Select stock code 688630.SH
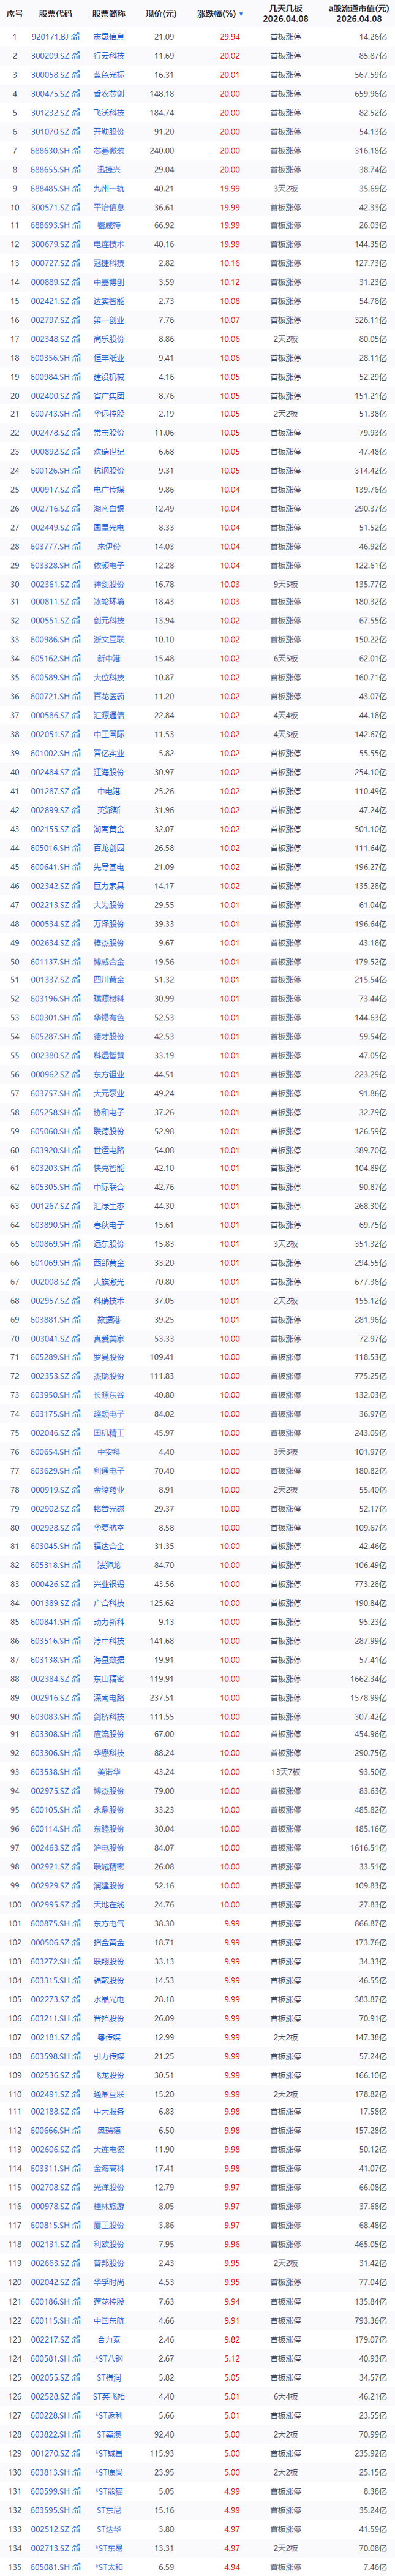 point(50,151)
